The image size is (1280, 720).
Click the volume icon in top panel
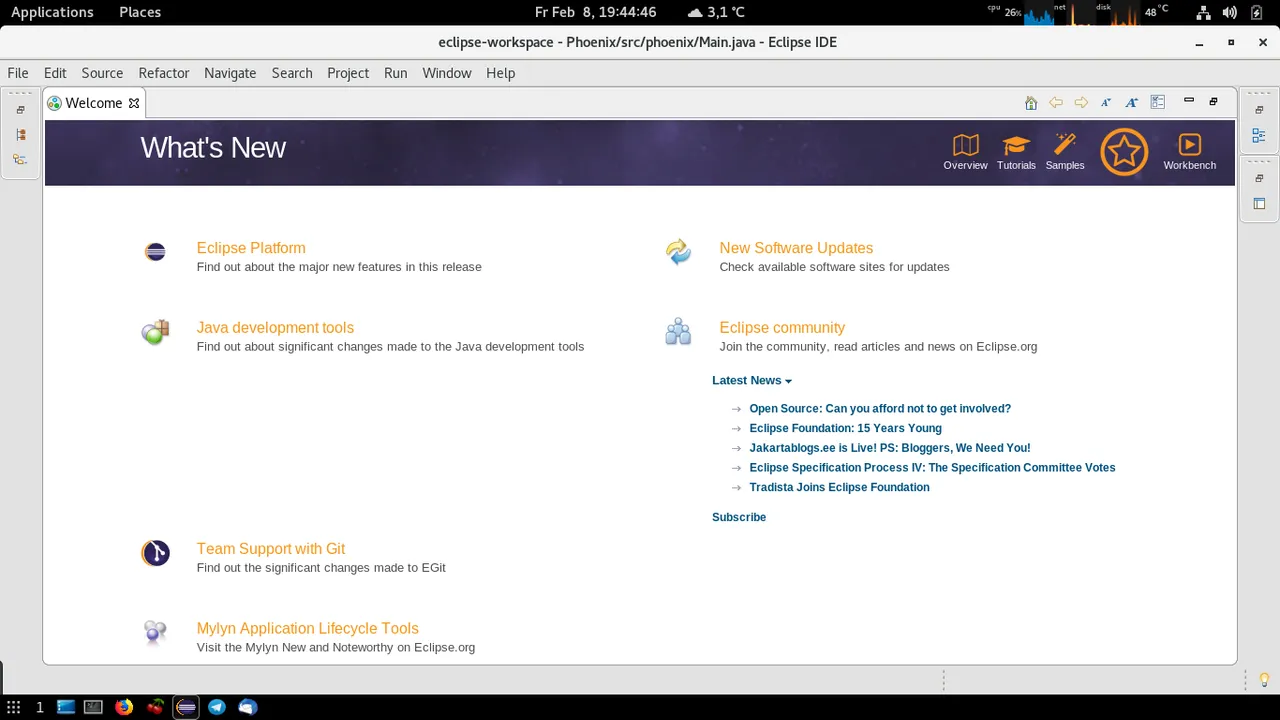pos(1229,12)
